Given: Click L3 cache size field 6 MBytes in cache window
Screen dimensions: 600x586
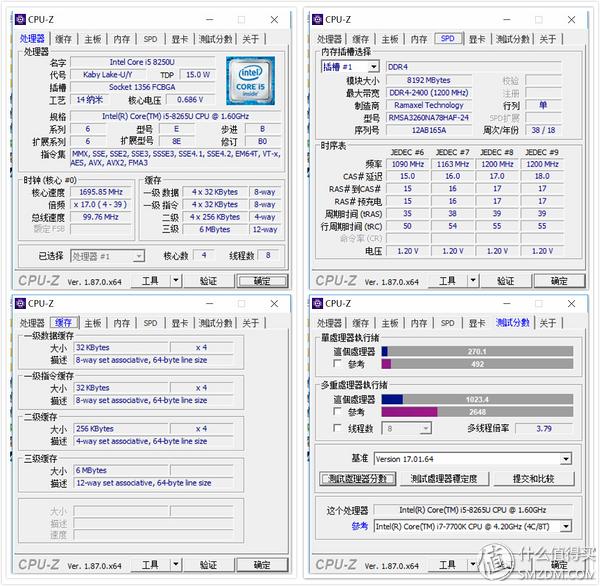Looking at the screenshot, I should point(121,470).
